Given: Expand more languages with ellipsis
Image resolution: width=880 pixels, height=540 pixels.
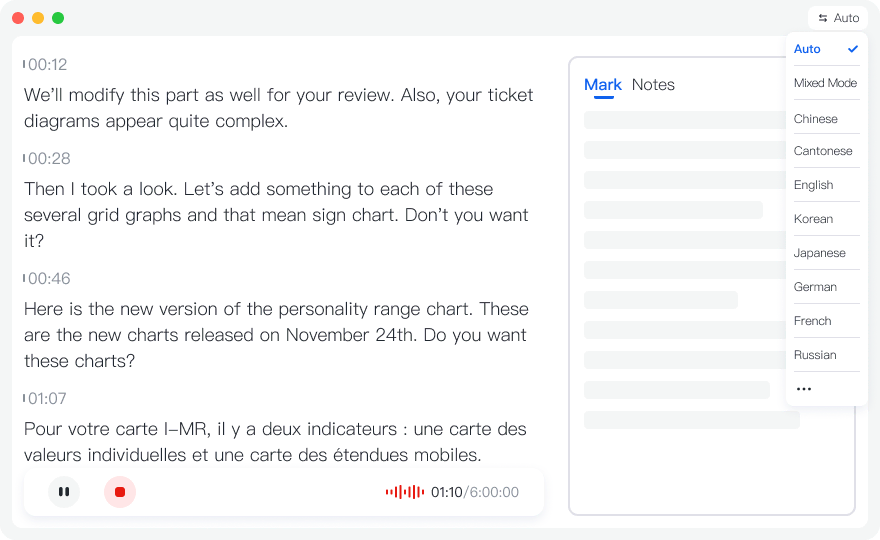Looking at the screenshot, I should coord(803,389).
